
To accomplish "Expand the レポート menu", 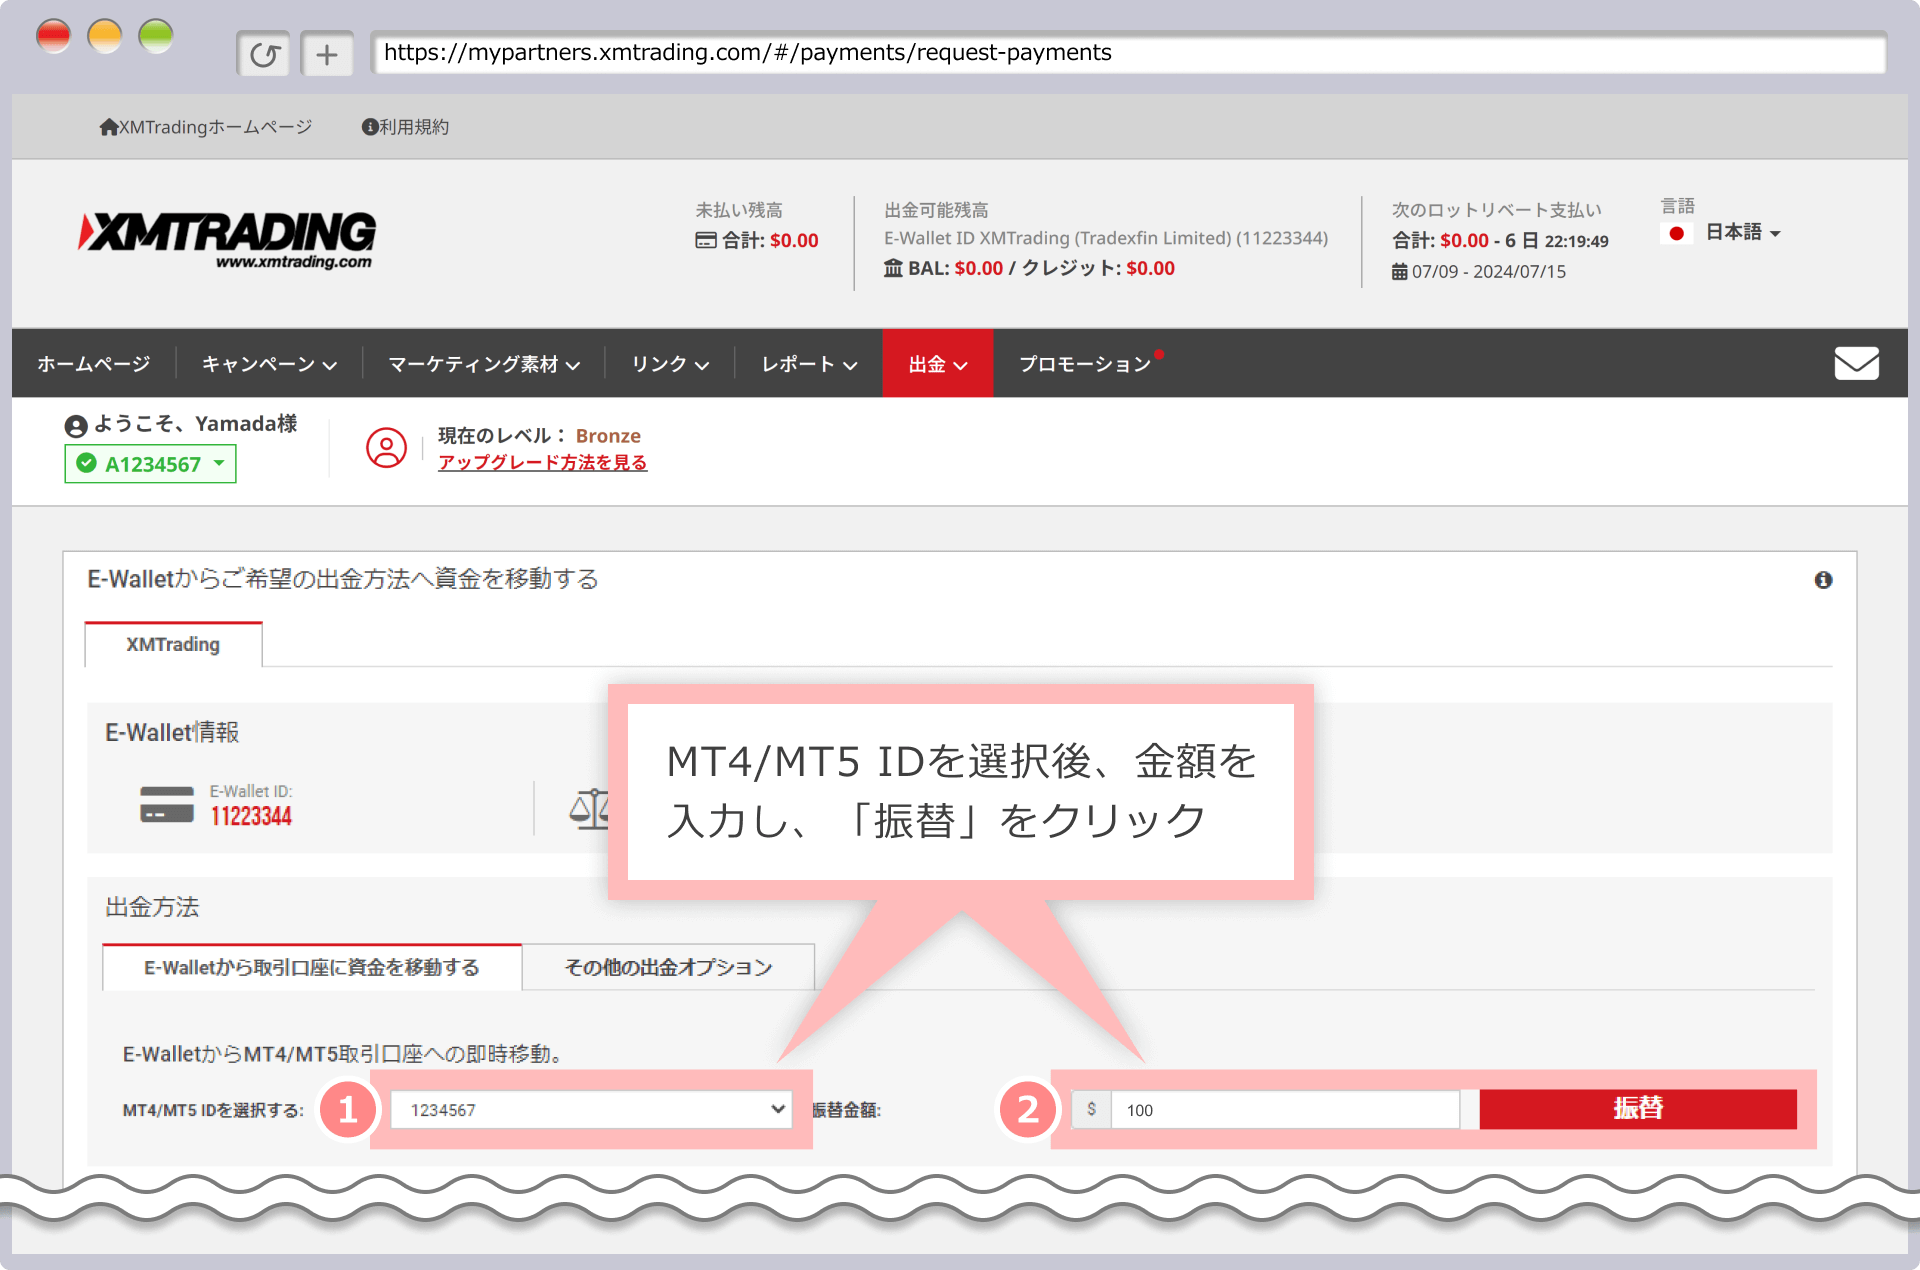I will pos(809,364).
